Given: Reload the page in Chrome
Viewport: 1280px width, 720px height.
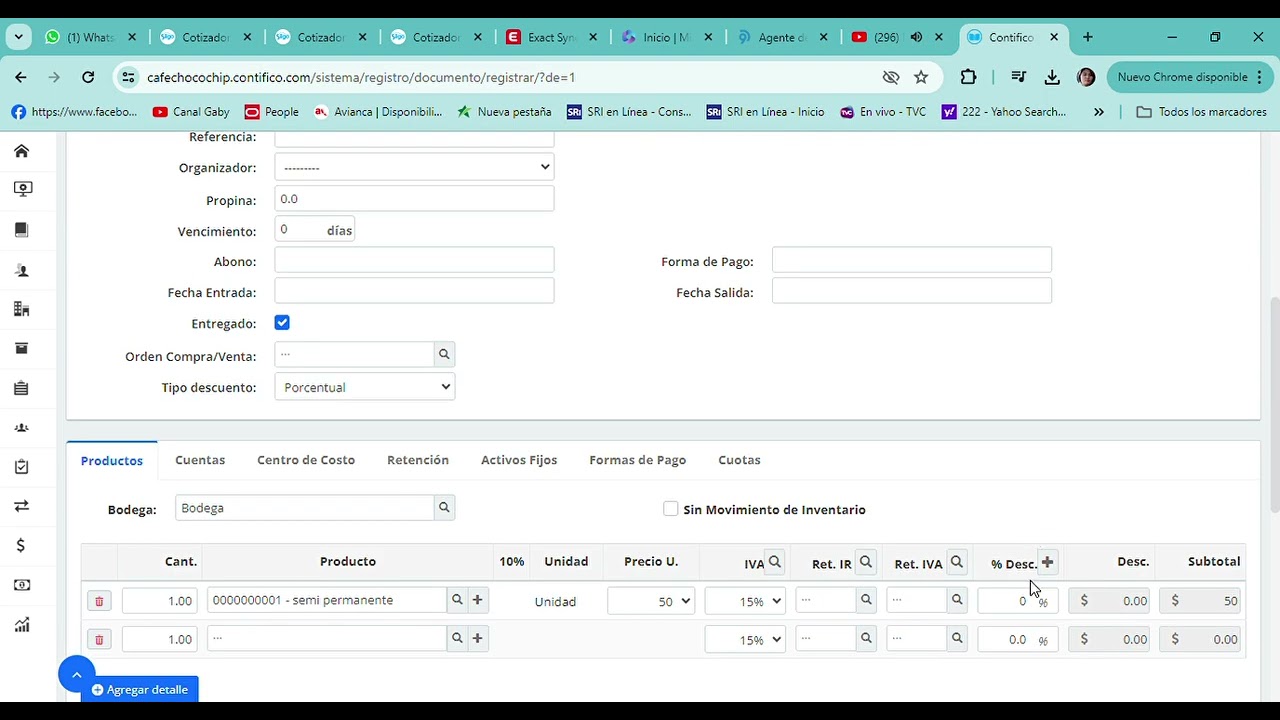Looking at the screenshot, I should click(88, 77).
